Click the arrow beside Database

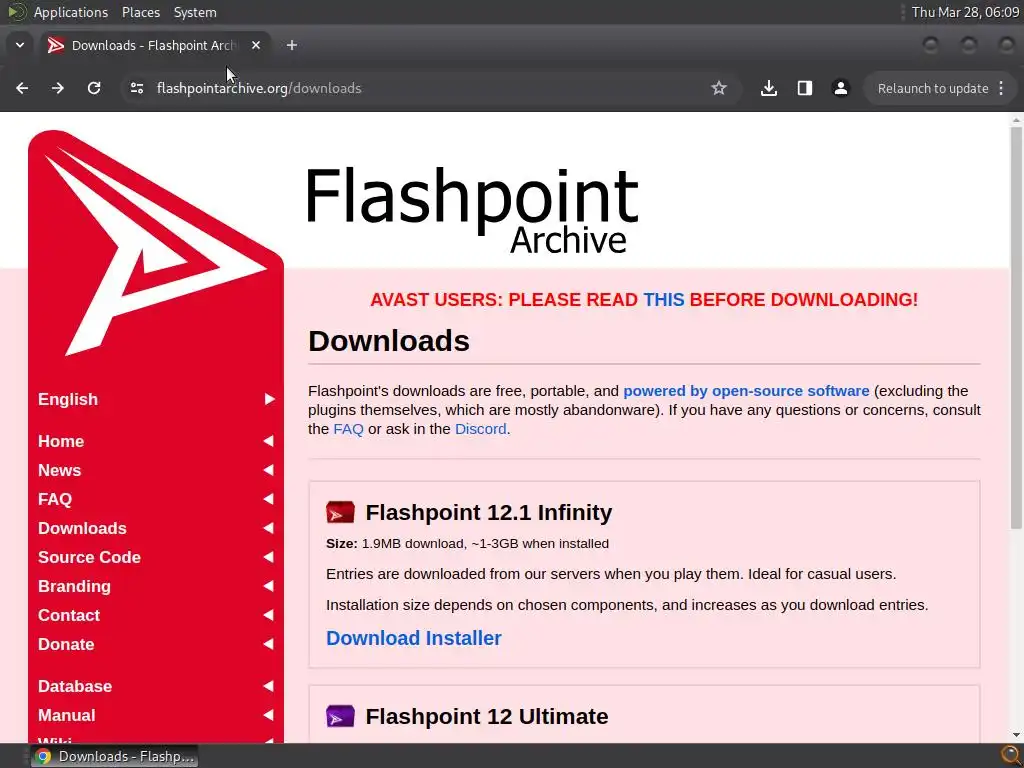pyautogui.click(x=268, y=686)
